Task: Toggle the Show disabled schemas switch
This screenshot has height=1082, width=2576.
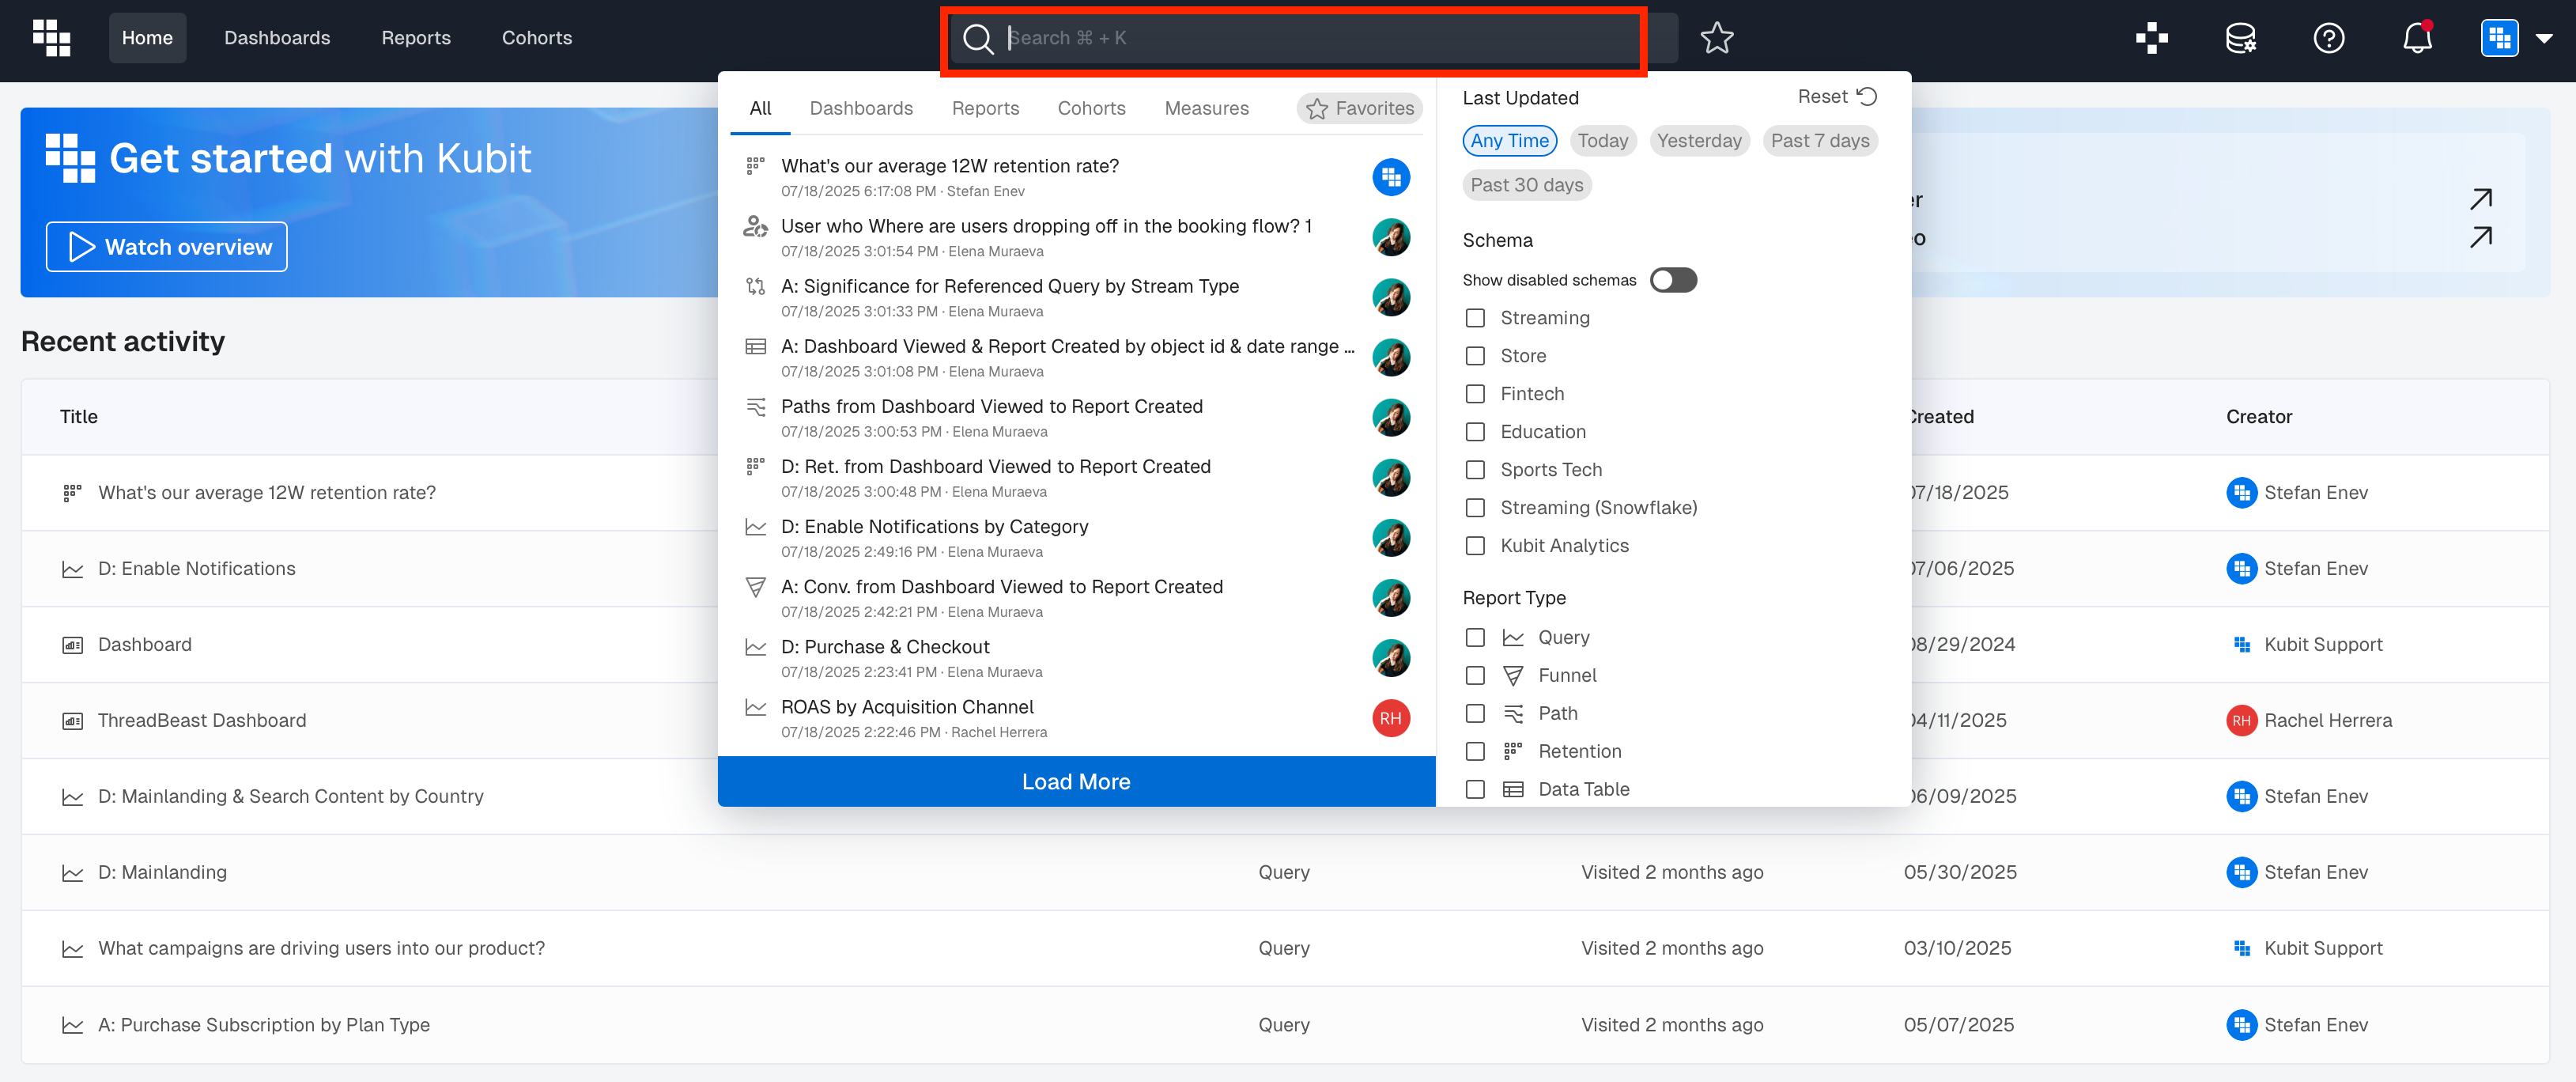Action: click(x=1672, y=280)
